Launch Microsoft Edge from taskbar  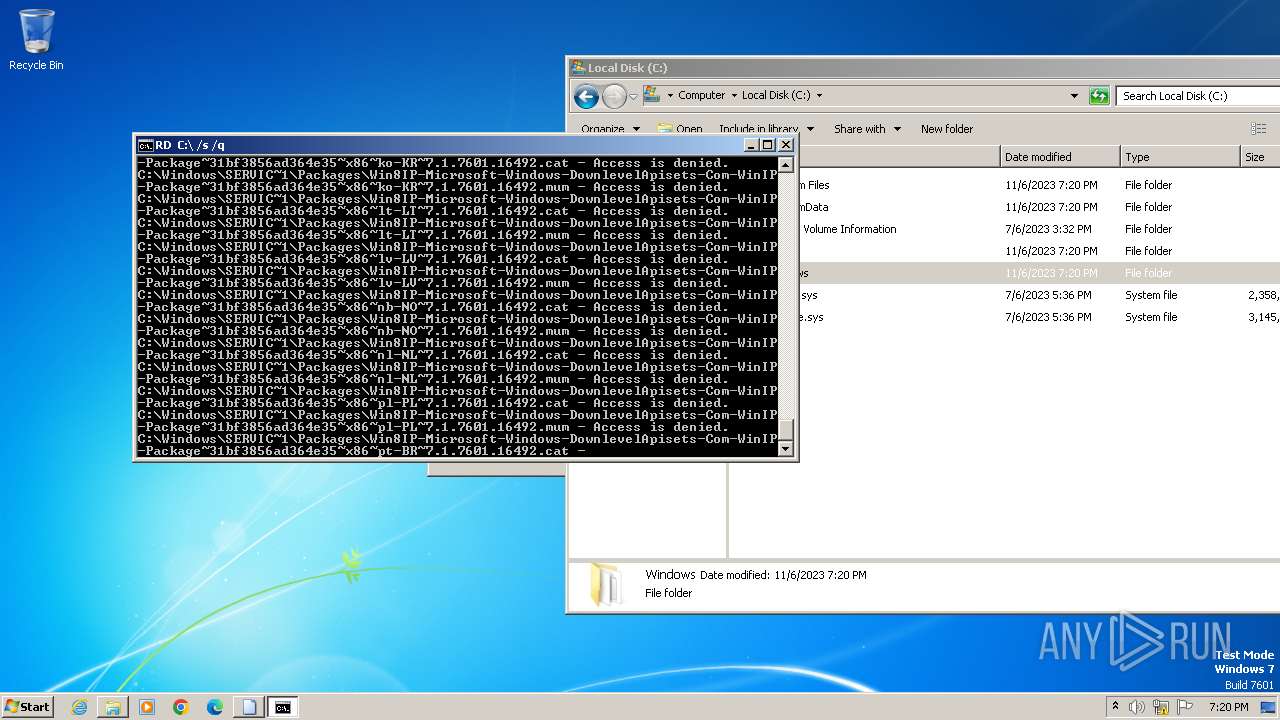coord(215,707)
